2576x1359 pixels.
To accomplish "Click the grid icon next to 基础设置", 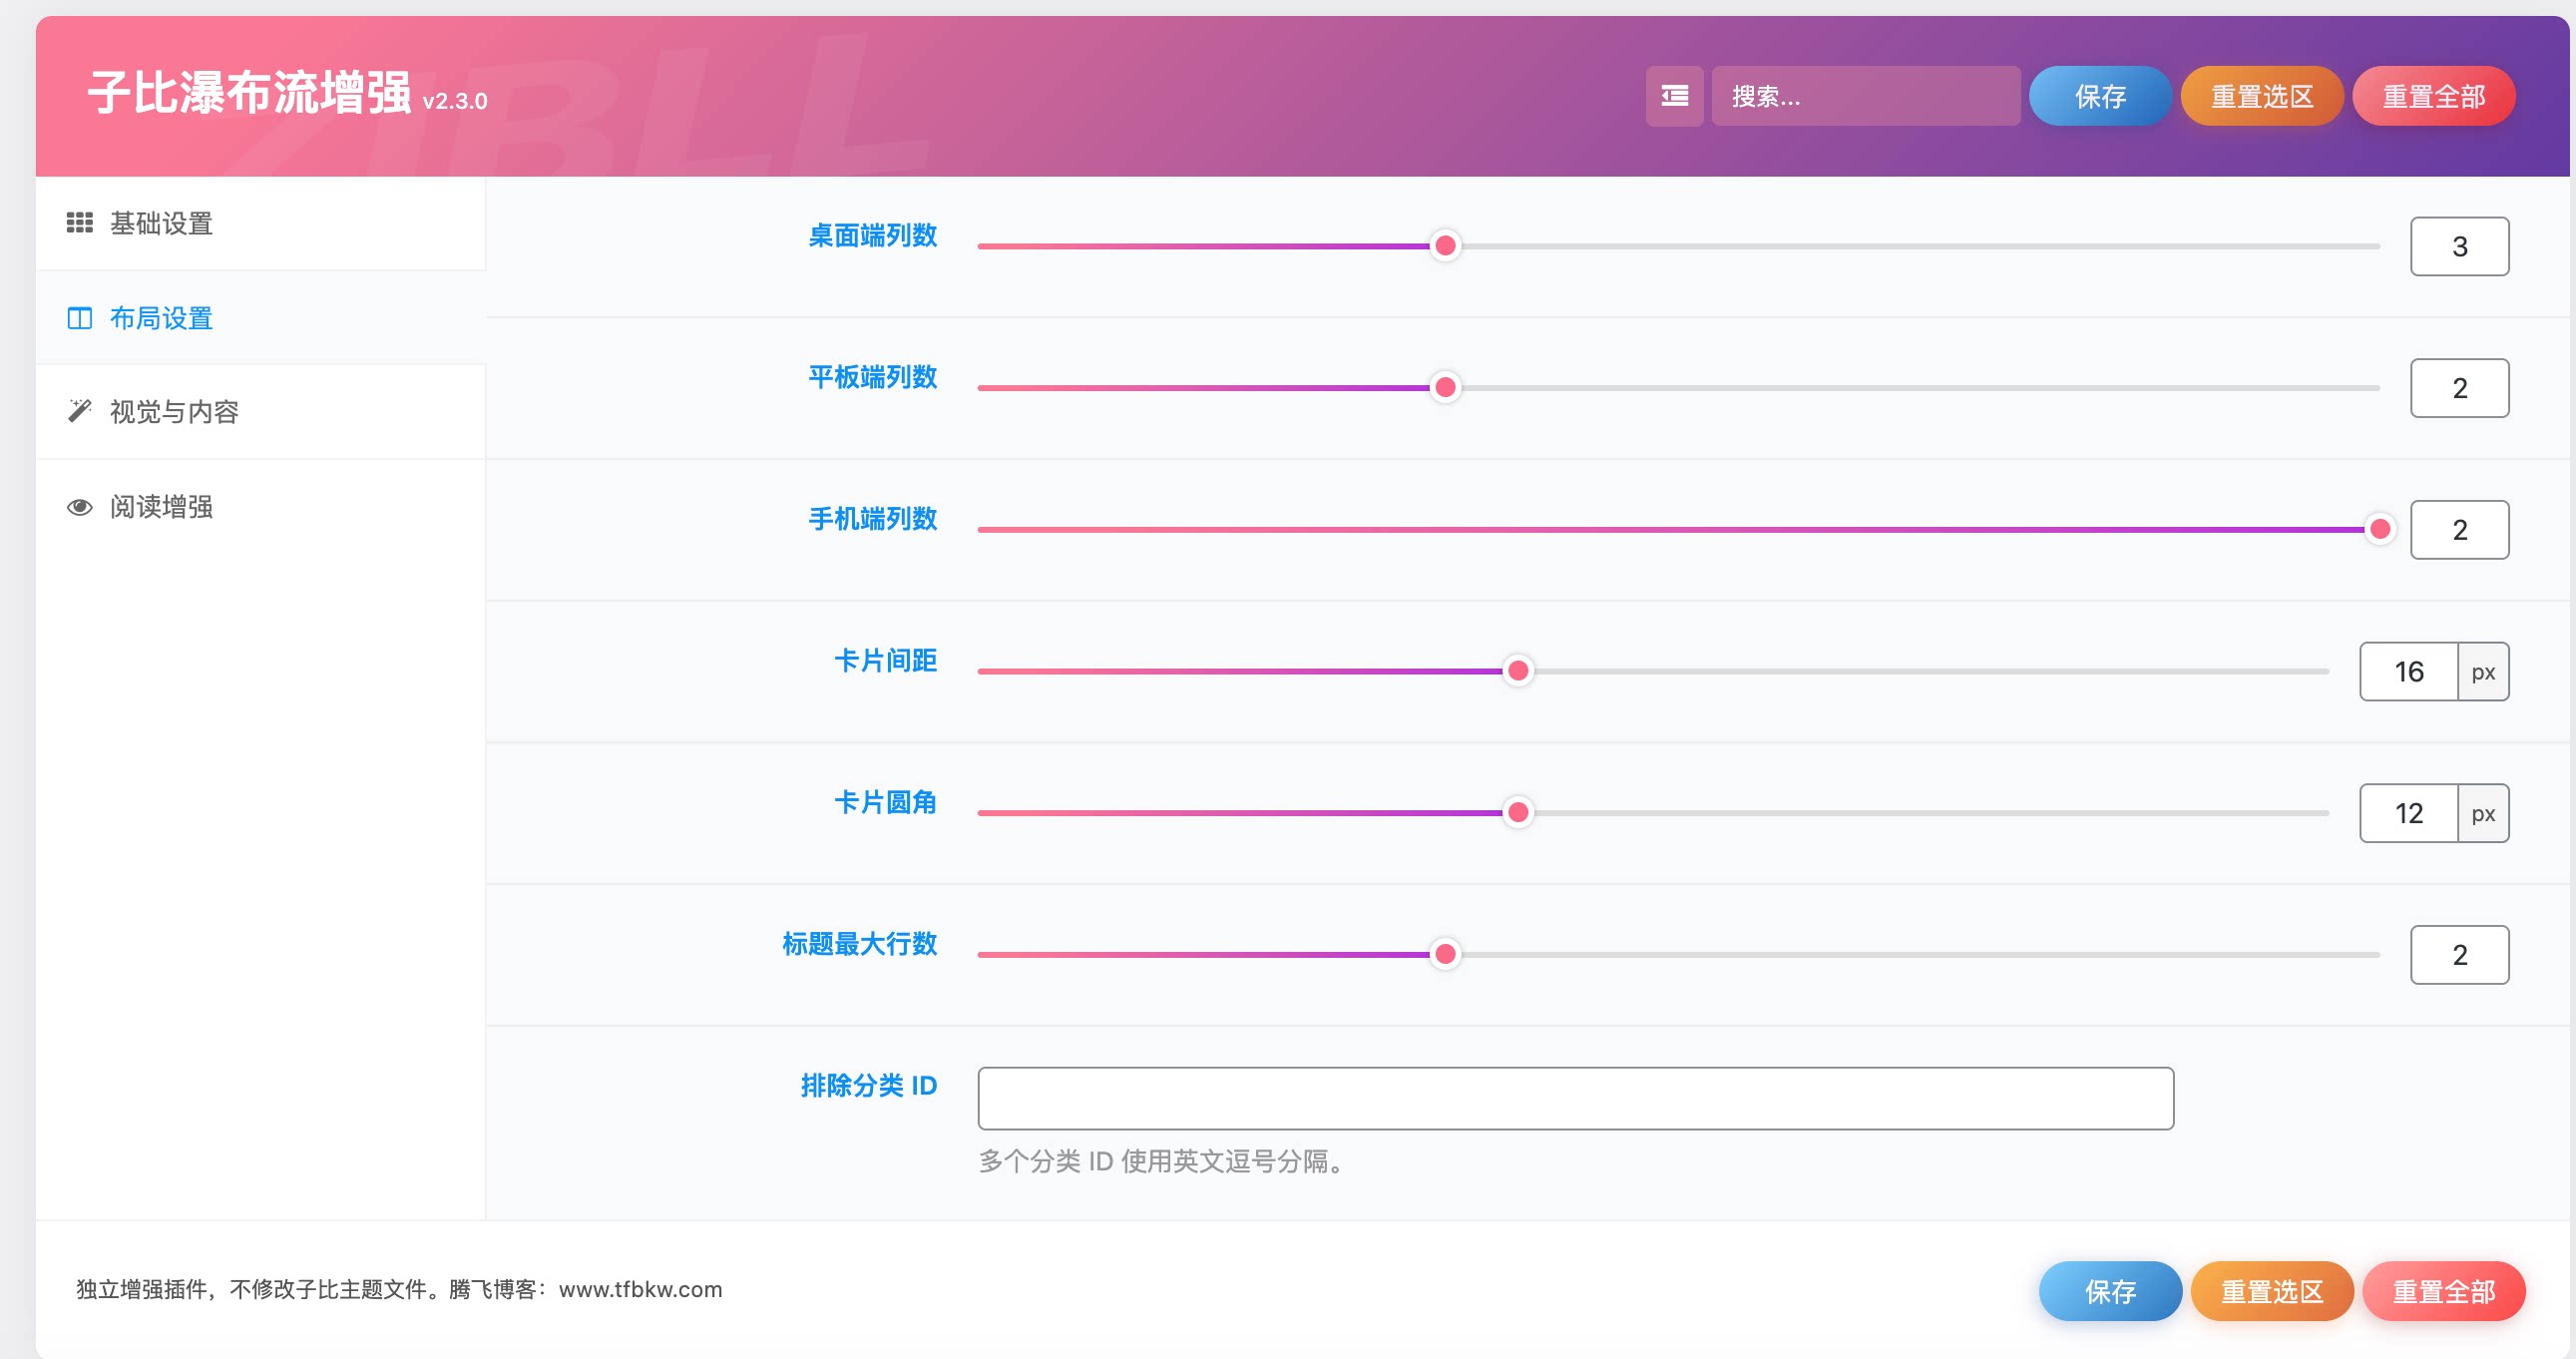I will (80, 223).
